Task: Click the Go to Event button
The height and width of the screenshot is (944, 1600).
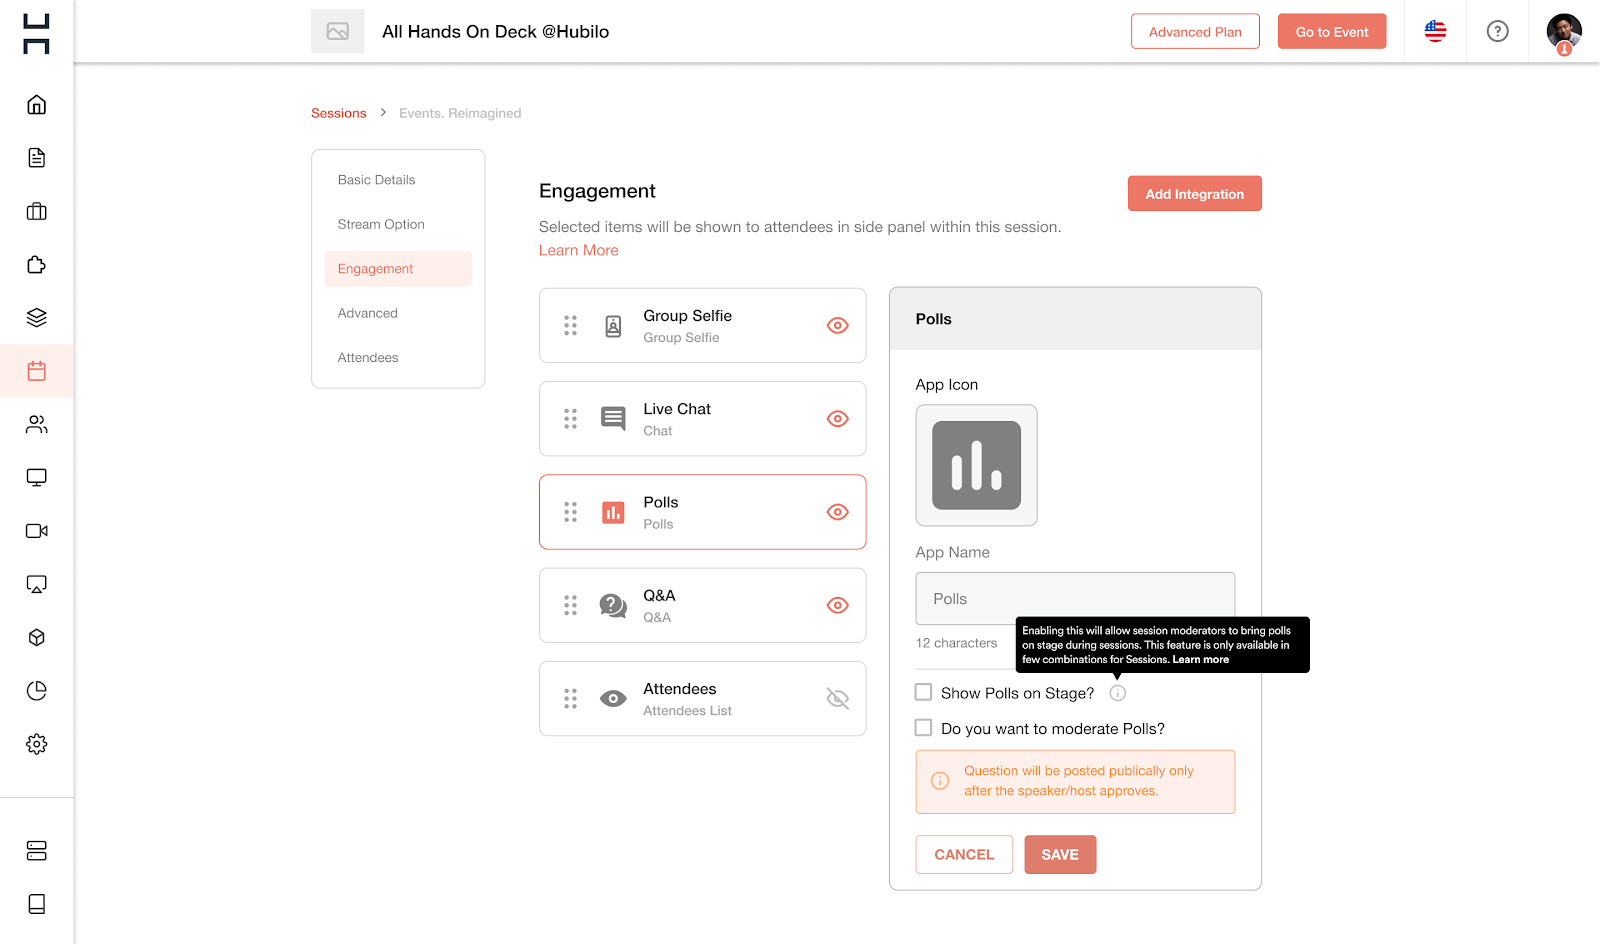Action: 1332,31
